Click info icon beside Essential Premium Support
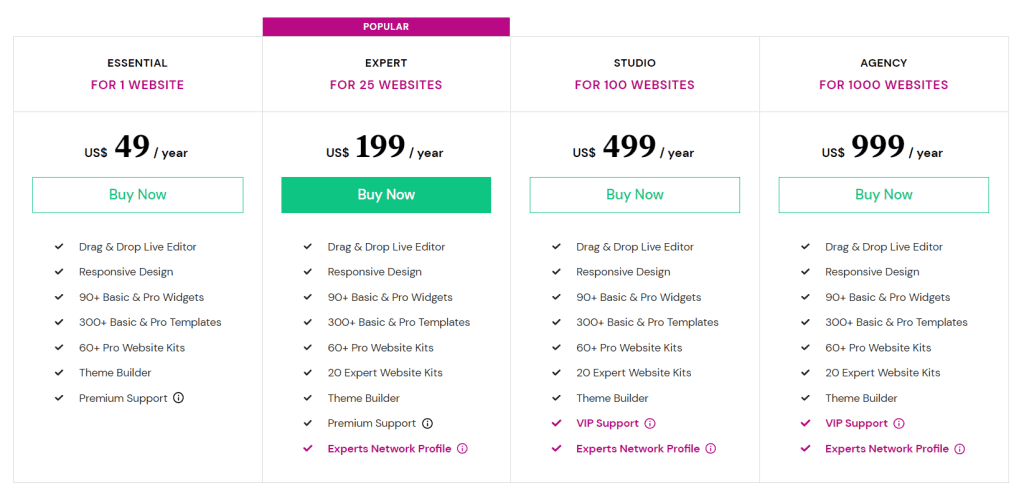This screenshot has height=491, width=1024. 178,398
